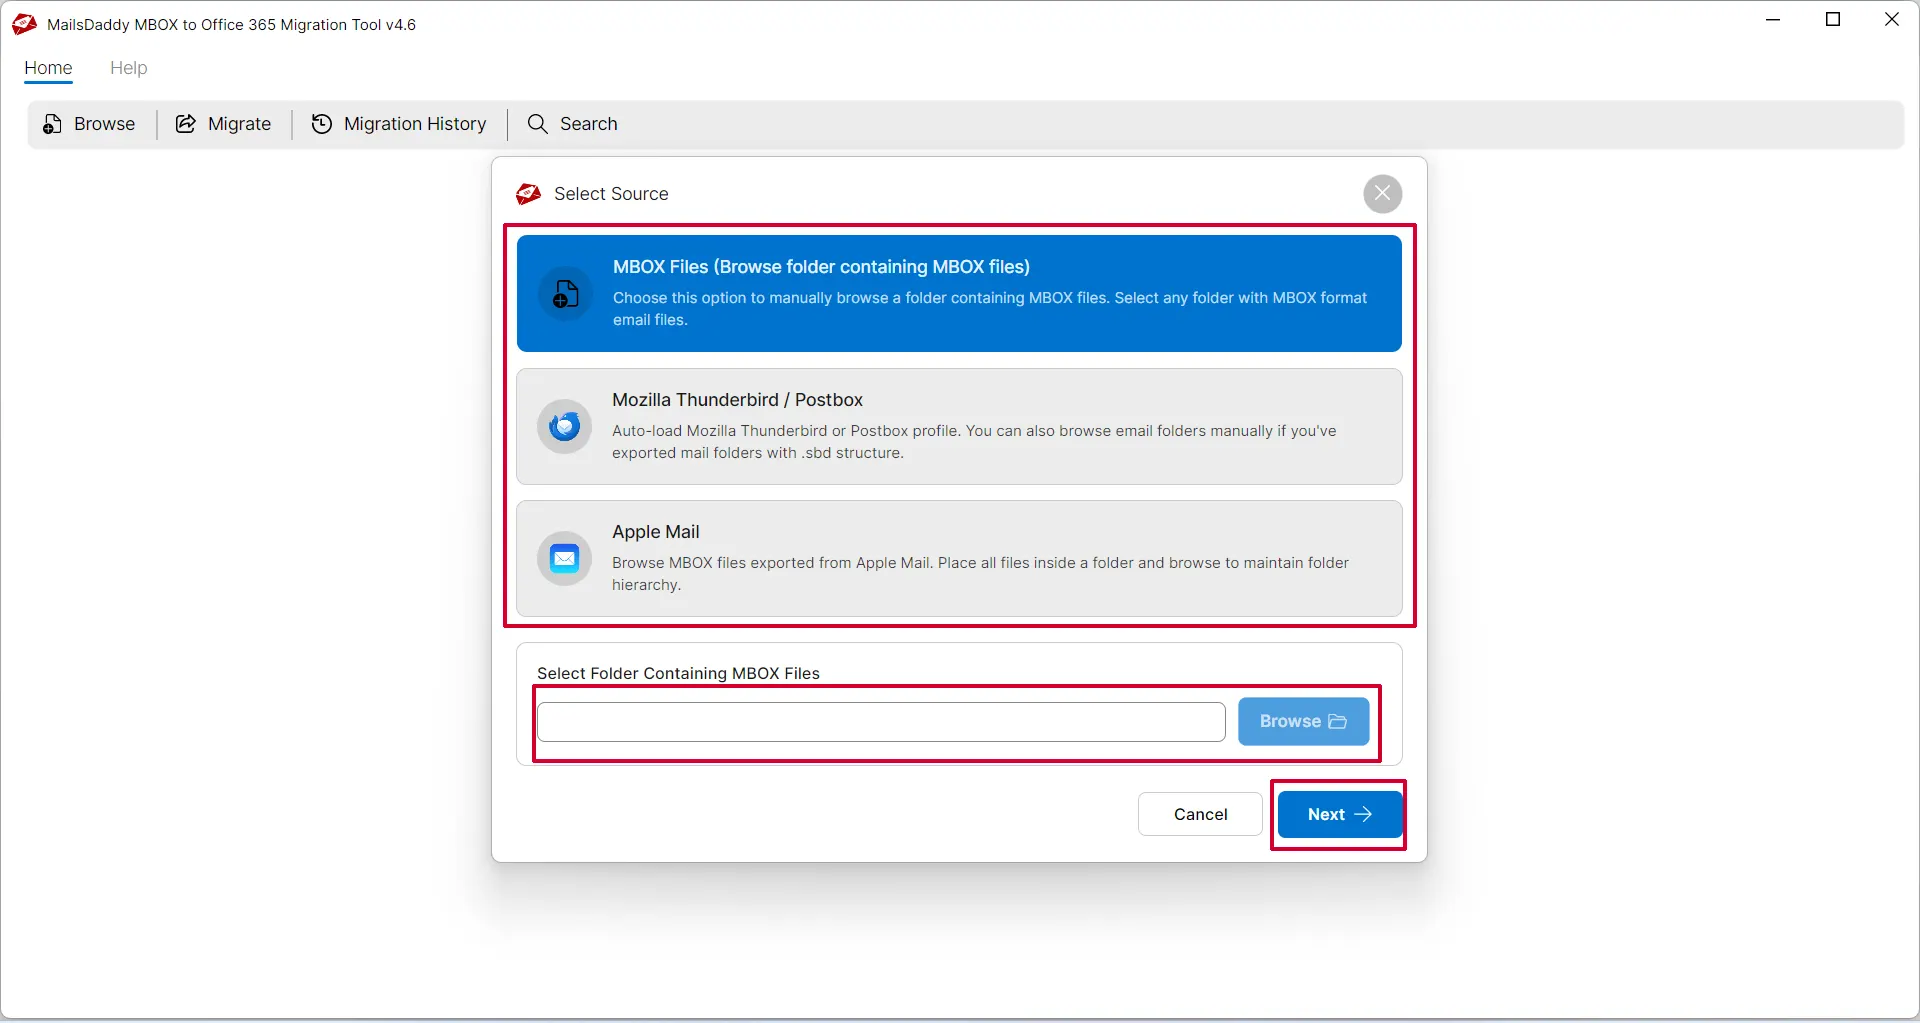Open the Help tab

(x=128, y=68)
